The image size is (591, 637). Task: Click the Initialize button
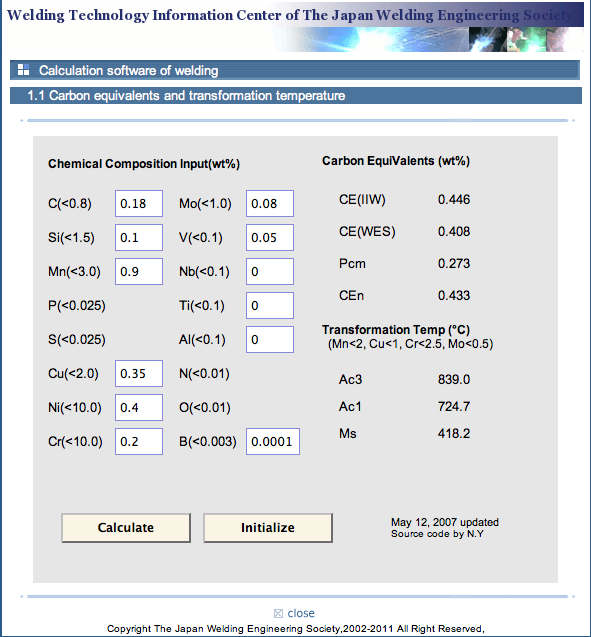pyautogui.click(x=268, y=528)
